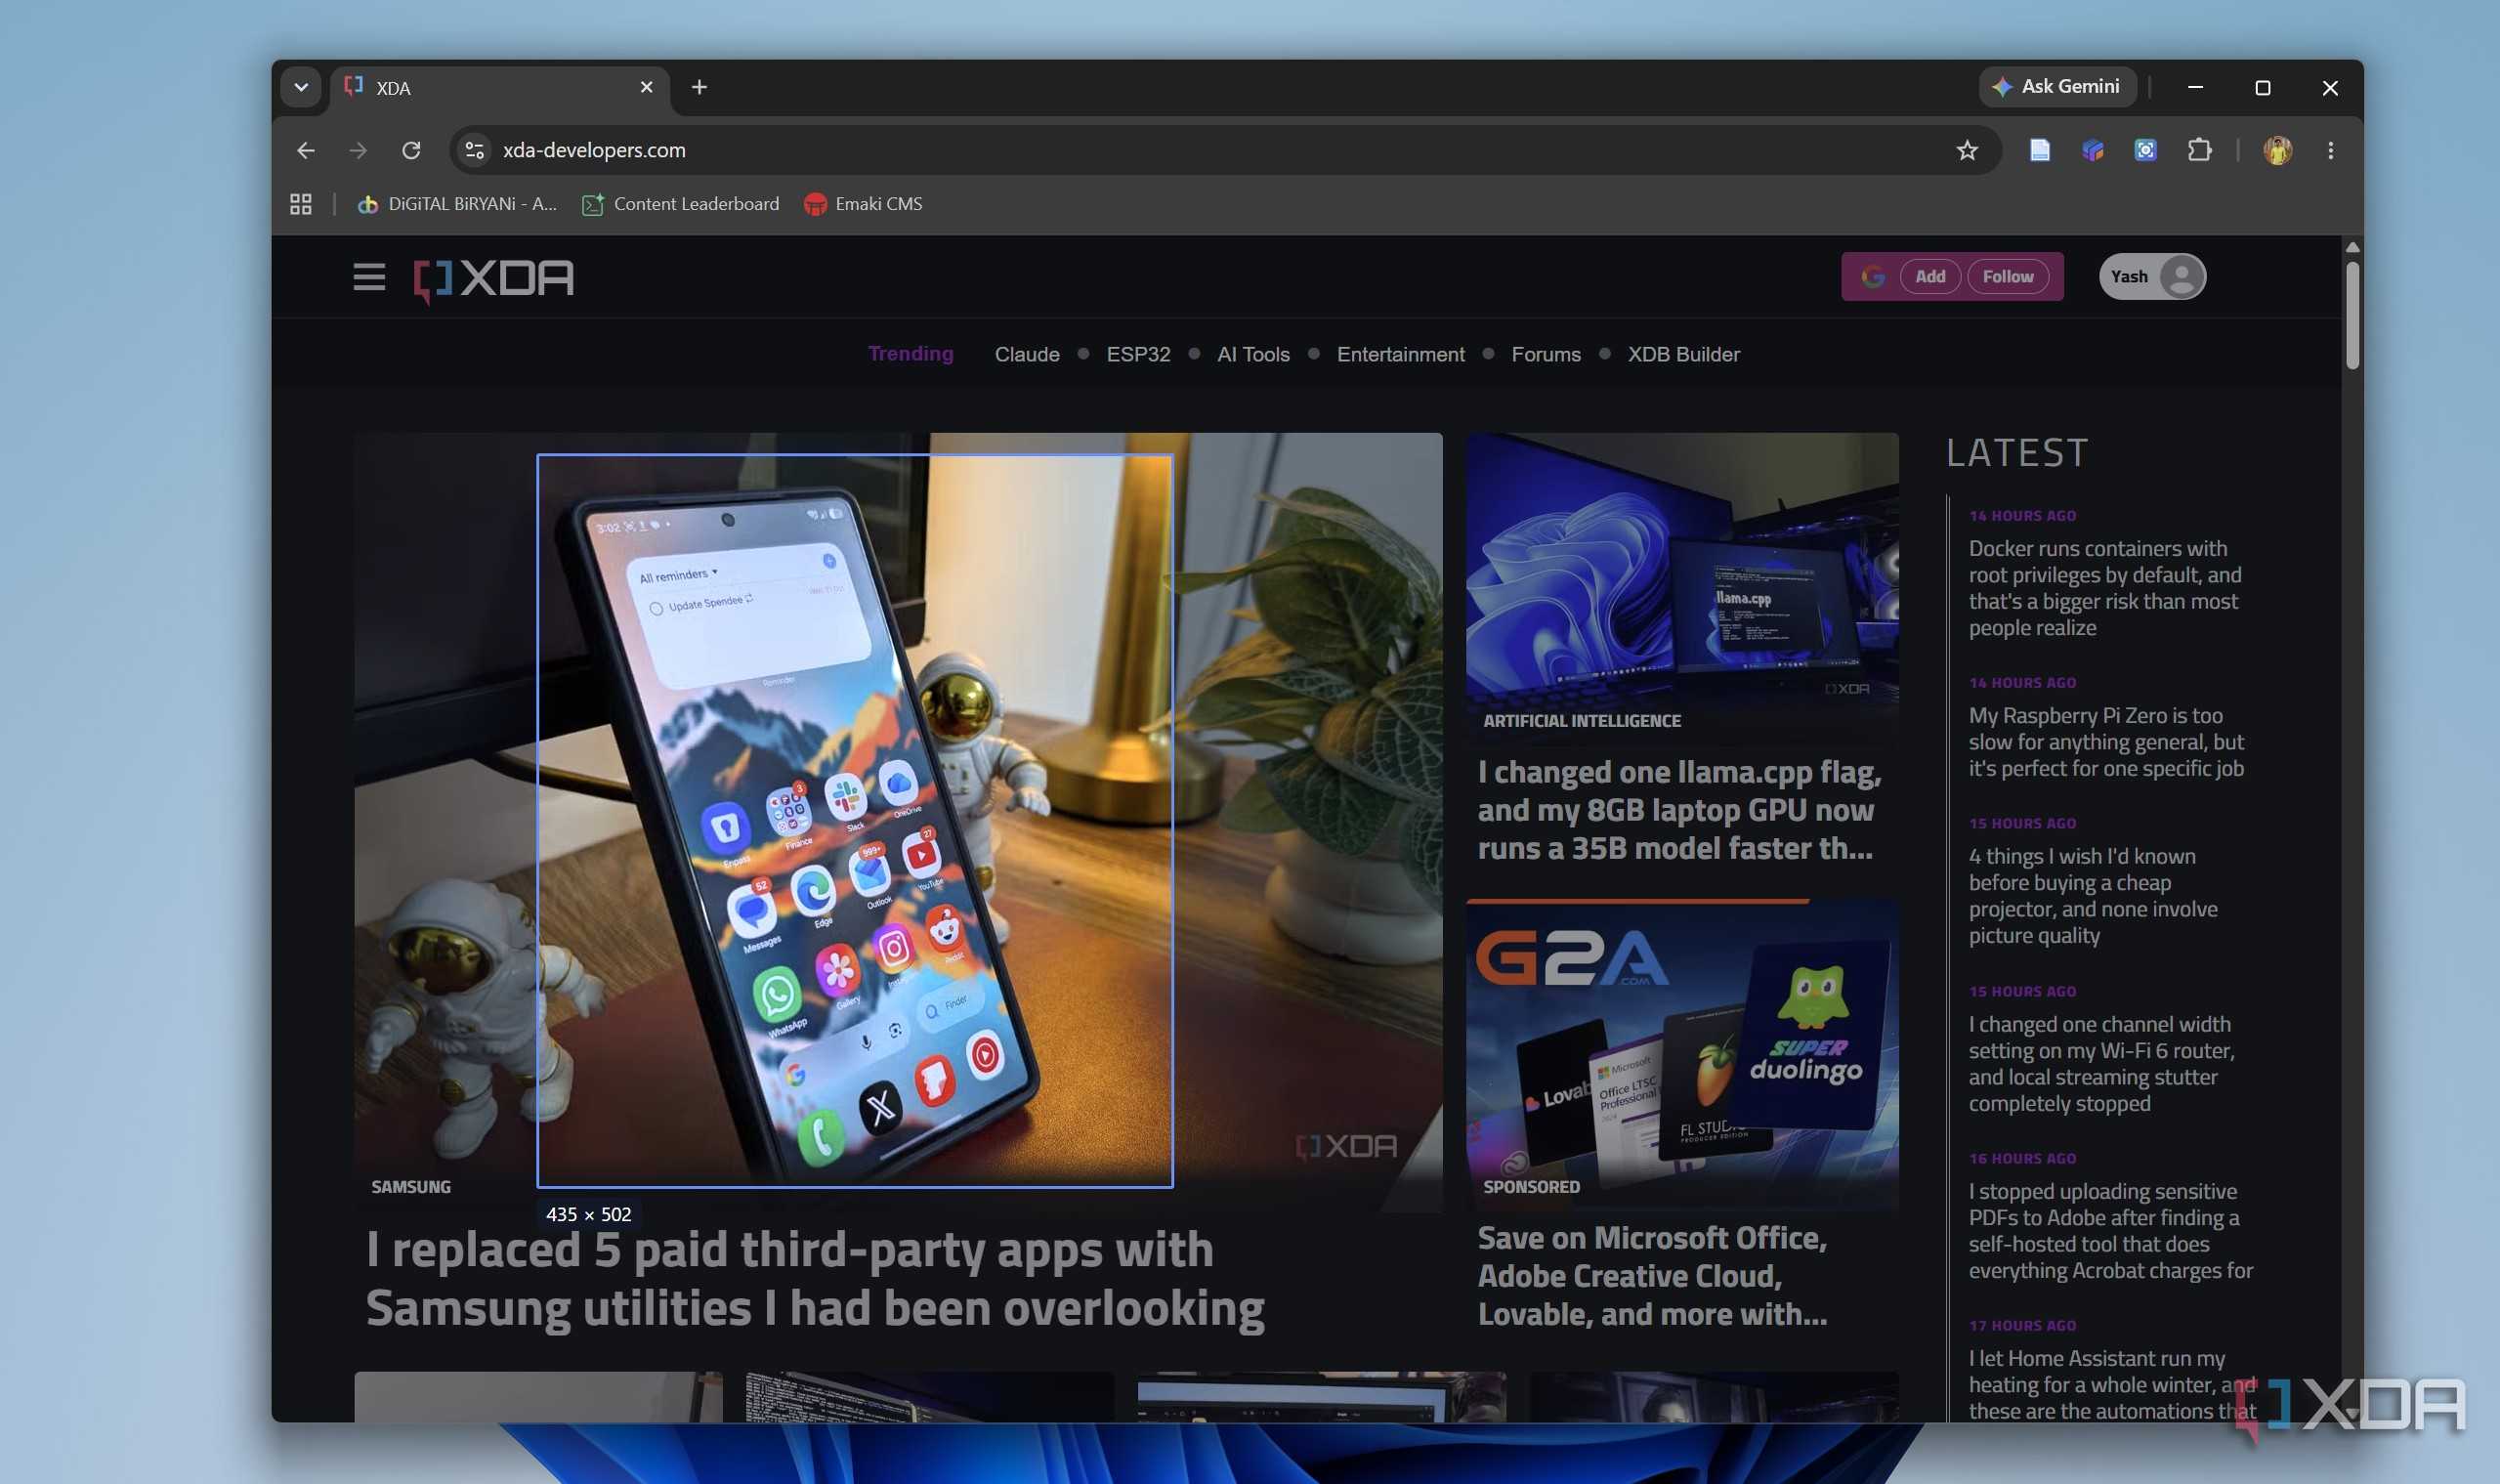
Task: Open the Docker runs containers latest article
Action: (2105, 588)
